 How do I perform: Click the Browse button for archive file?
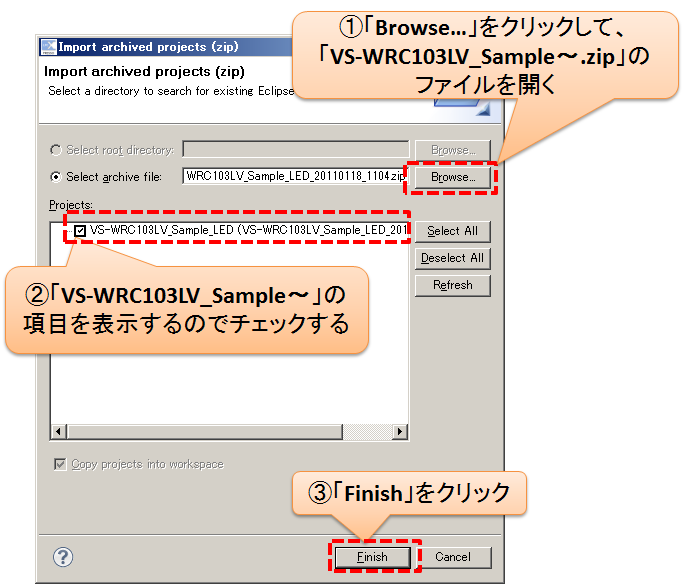point(452,177)
